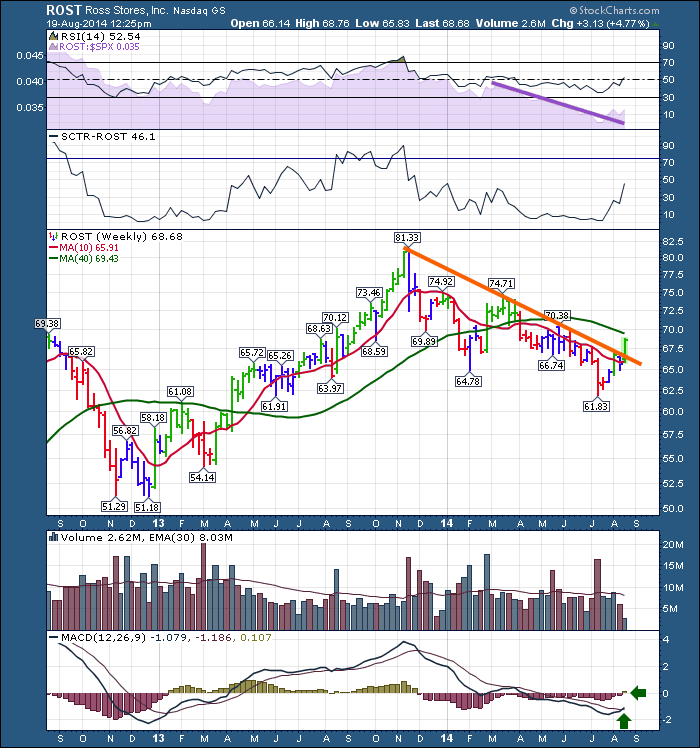Click the 51.18 low price label
Viewport: 700px width, 748px height.
pyautogui.click(x=147, y=507)
